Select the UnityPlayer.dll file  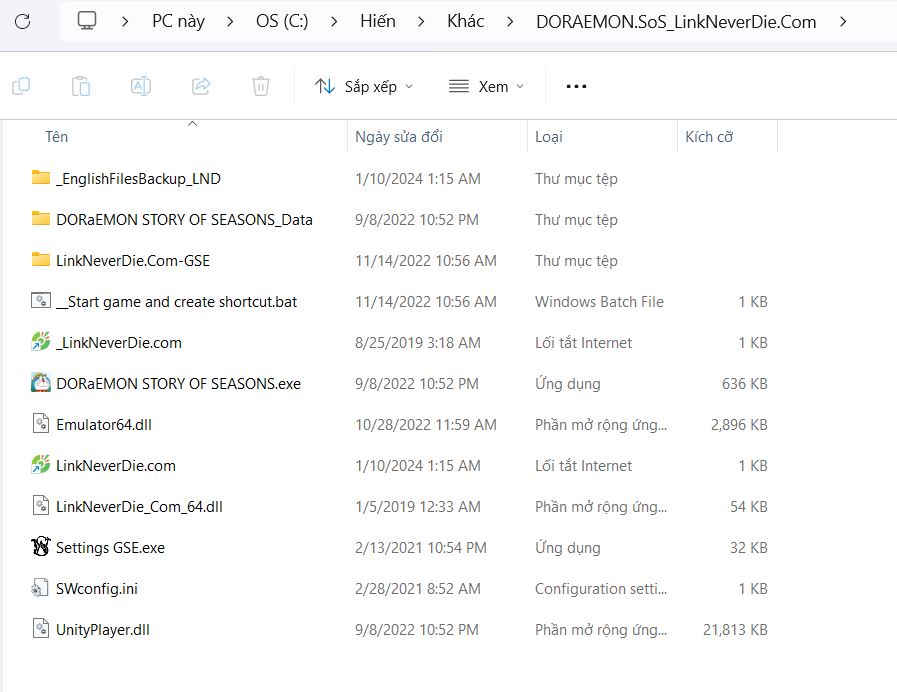pos(102,630)
